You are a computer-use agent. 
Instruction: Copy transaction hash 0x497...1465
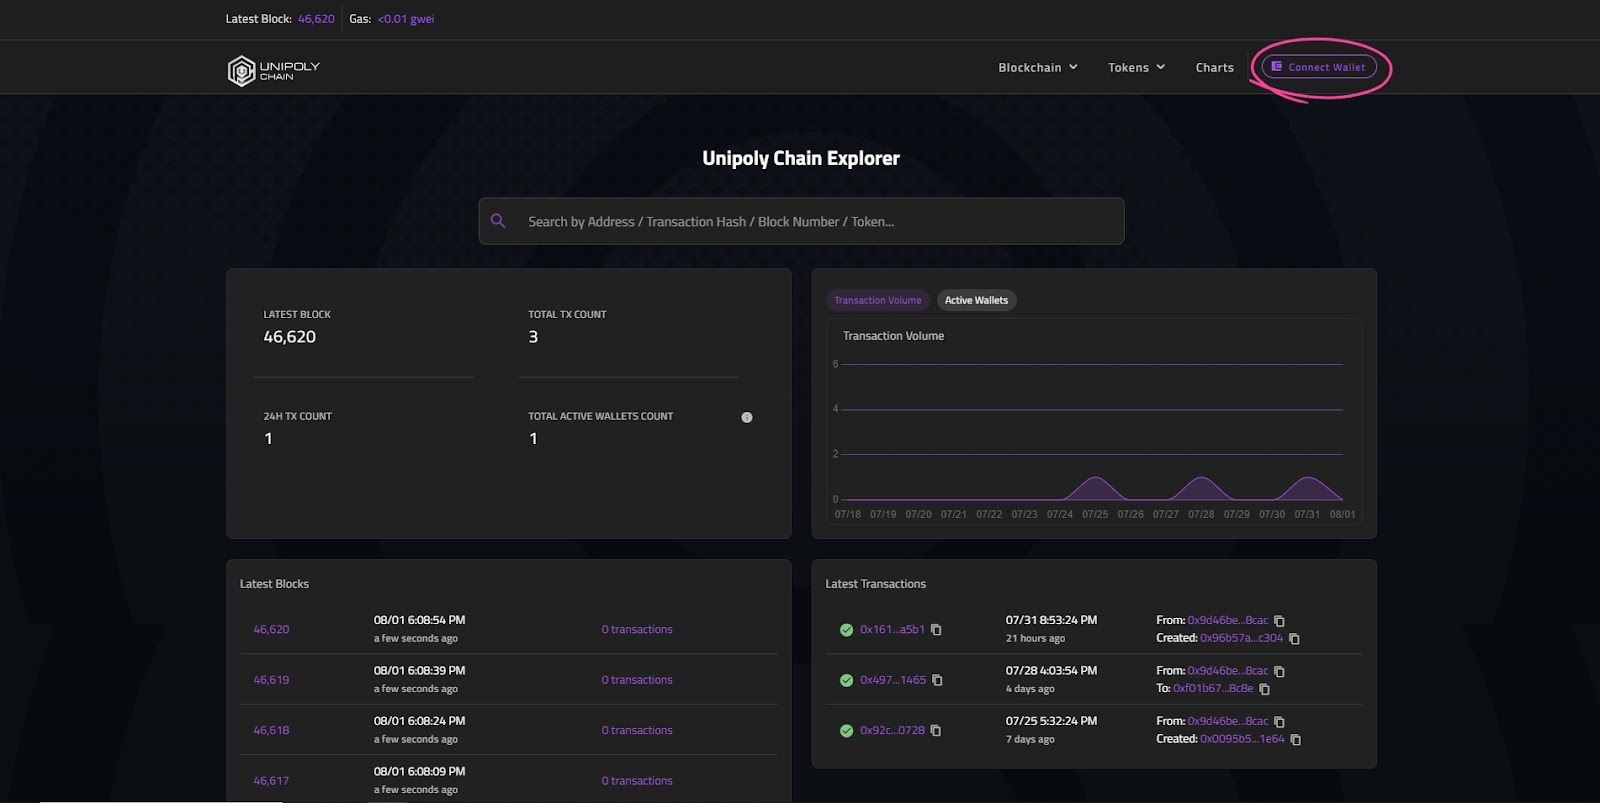pyautogui.click(x=937, y=680)
